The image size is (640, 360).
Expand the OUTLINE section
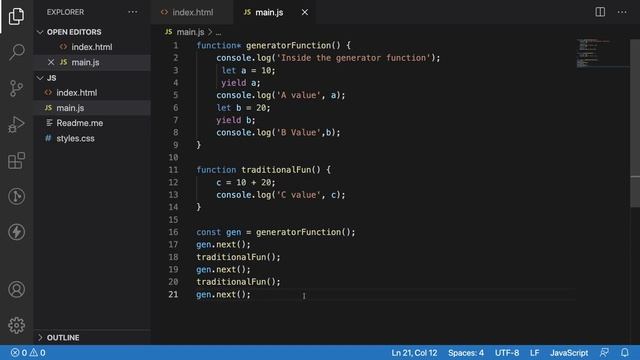[63, 338]
